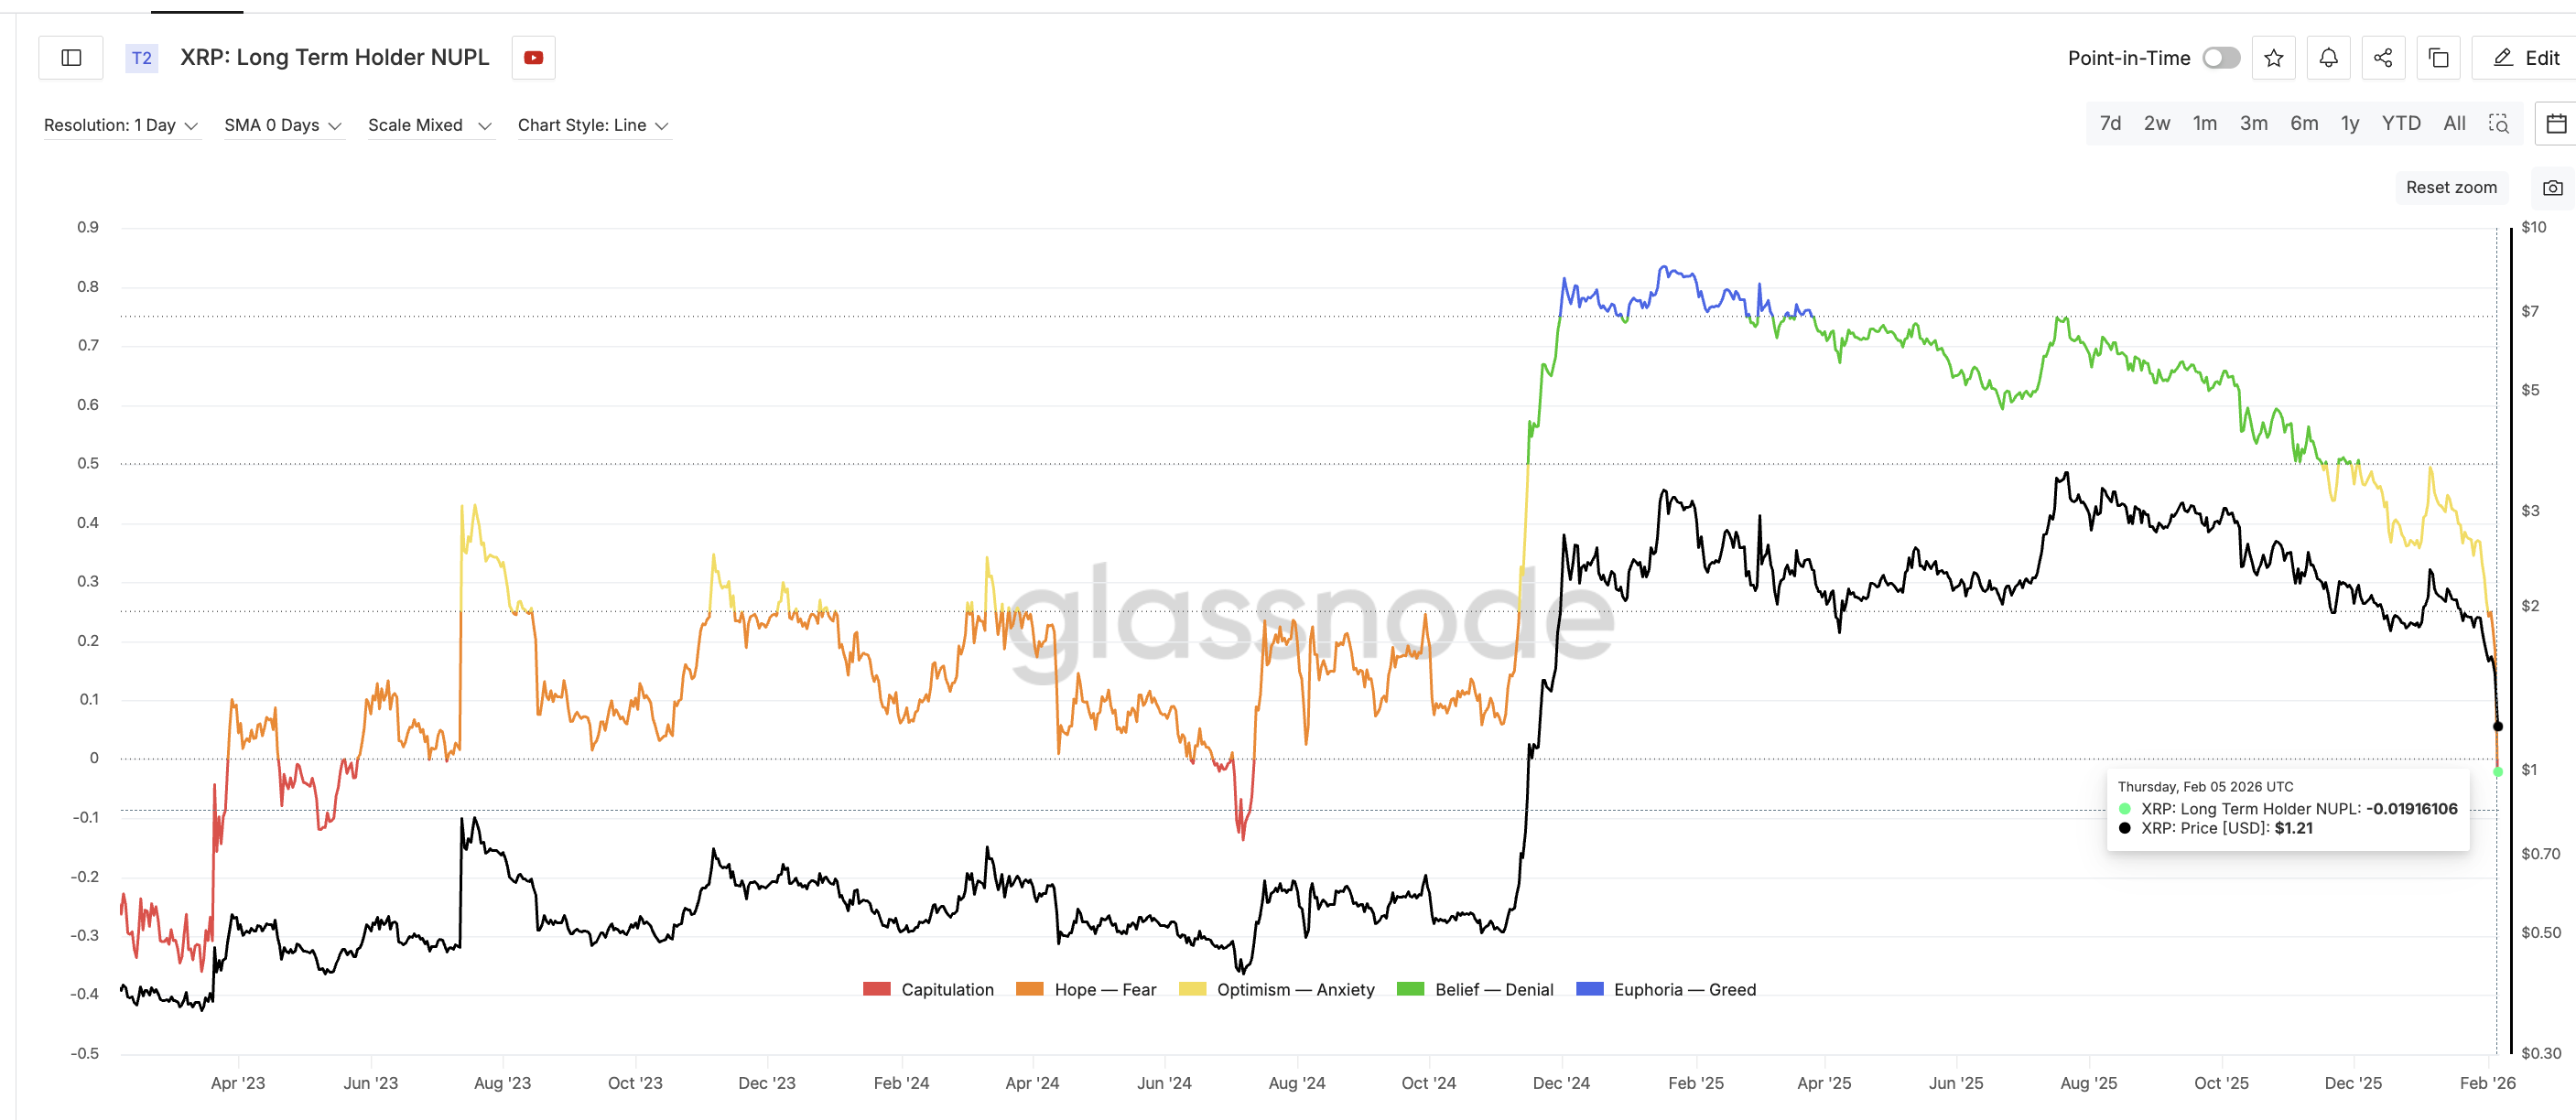Expand the SMA 0 Days dropdown
This screenshot has width=2576, height=1120.
coord(283,125)
